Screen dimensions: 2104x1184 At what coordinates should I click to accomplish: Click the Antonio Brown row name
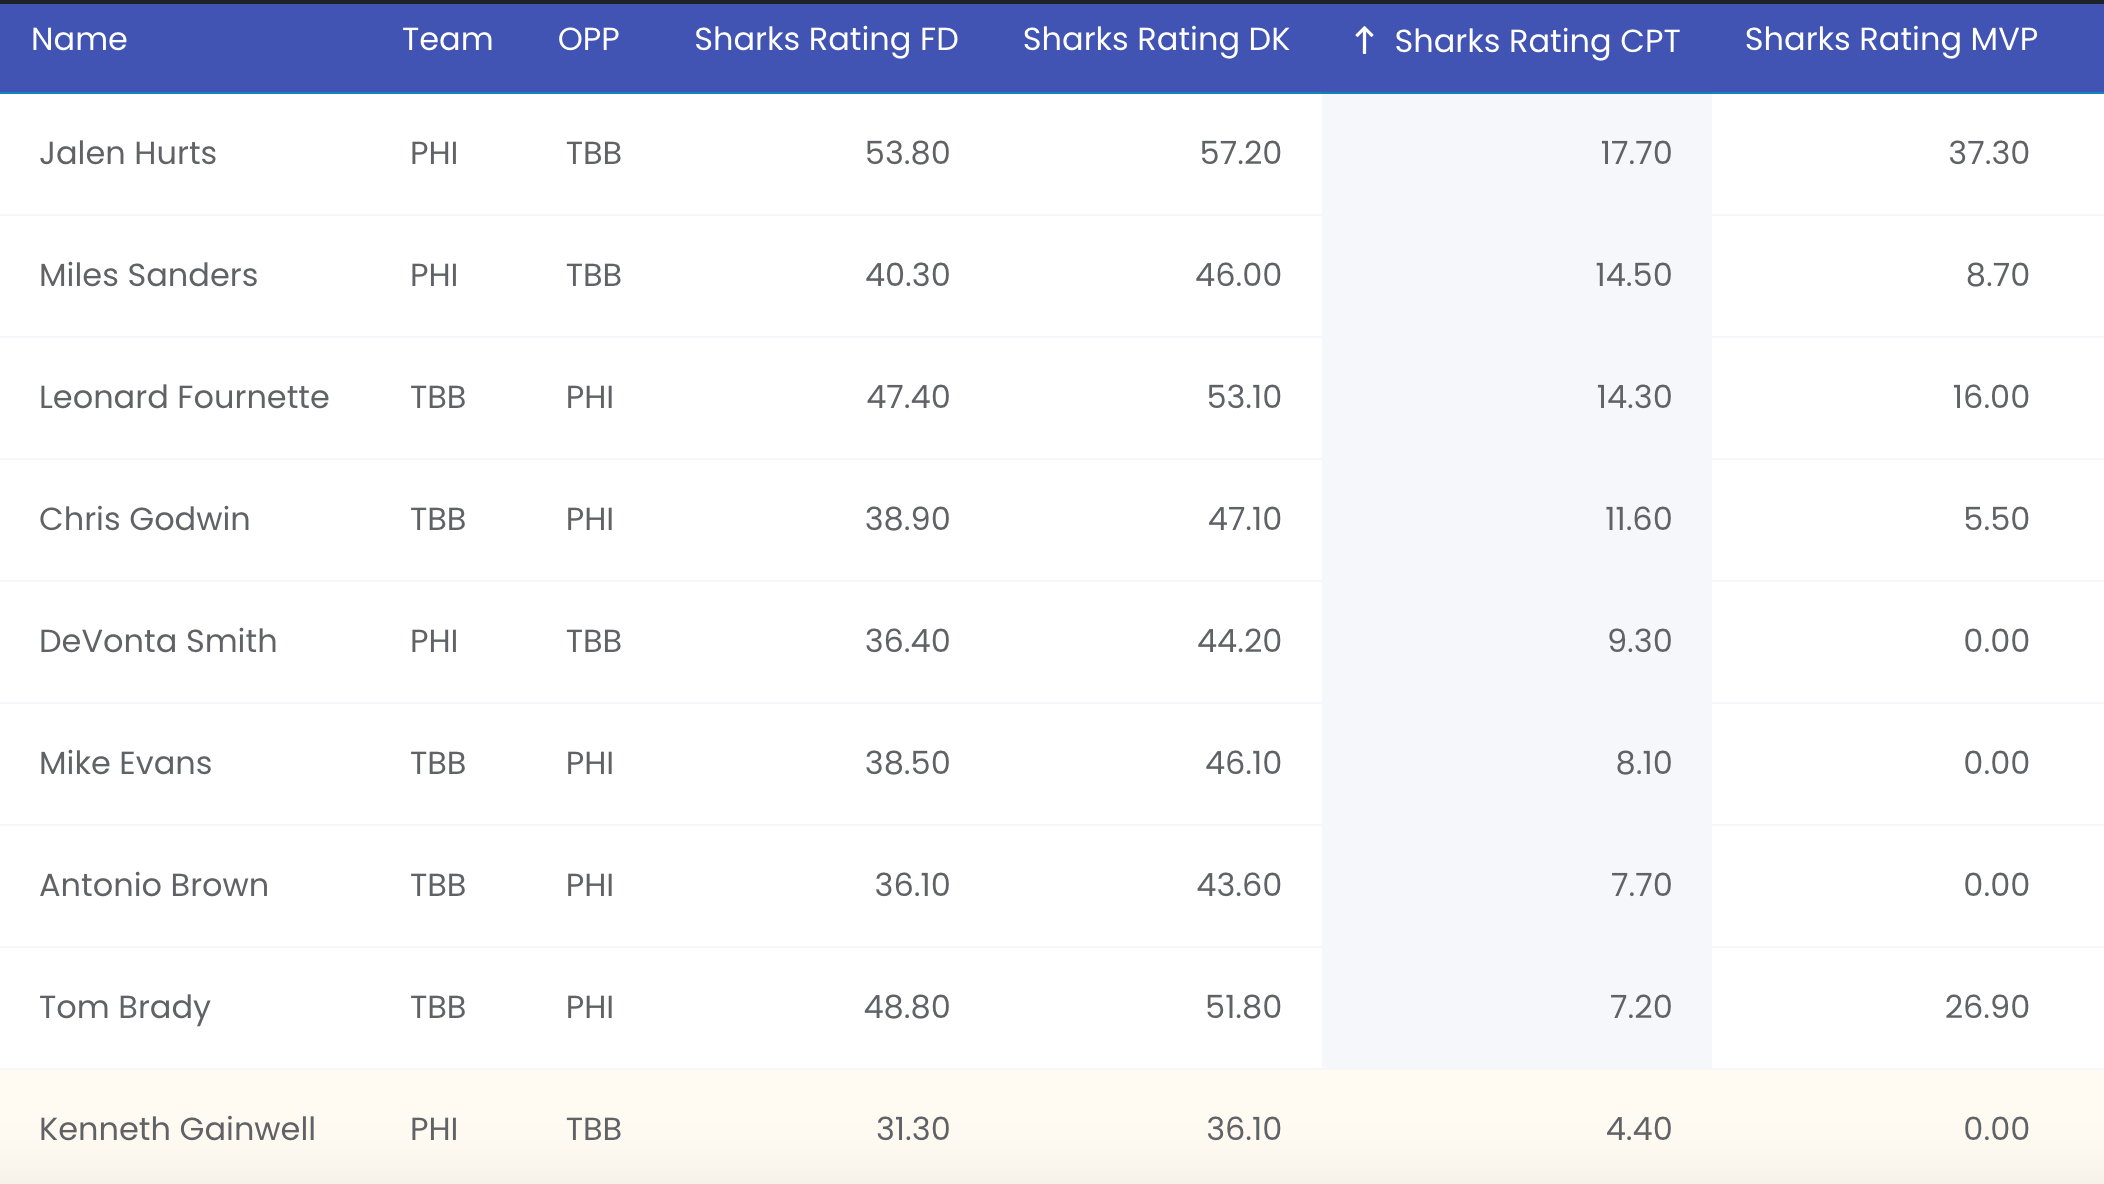[154, 885]
